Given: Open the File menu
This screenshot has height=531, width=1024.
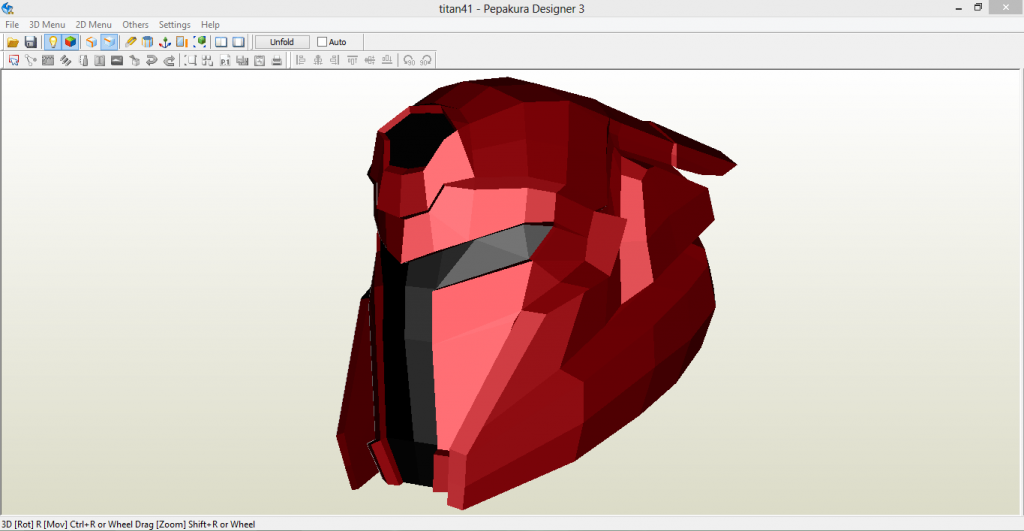Looking at the screenshot, I should click(12, 24).
